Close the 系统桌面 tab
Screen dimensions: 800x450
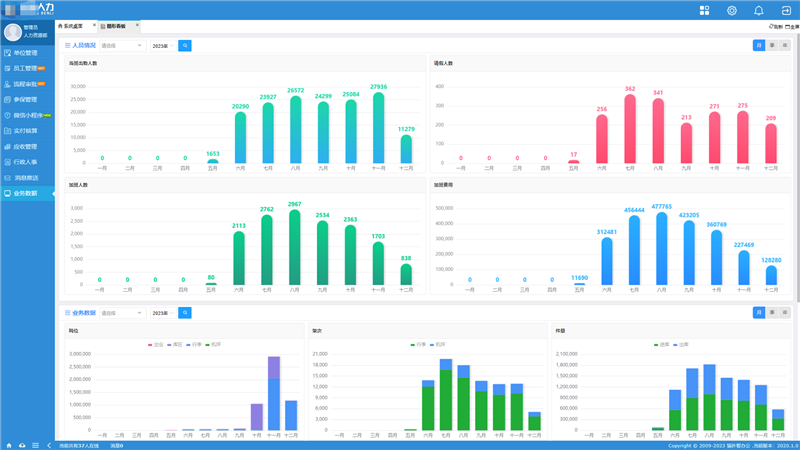tap(95, 25)
